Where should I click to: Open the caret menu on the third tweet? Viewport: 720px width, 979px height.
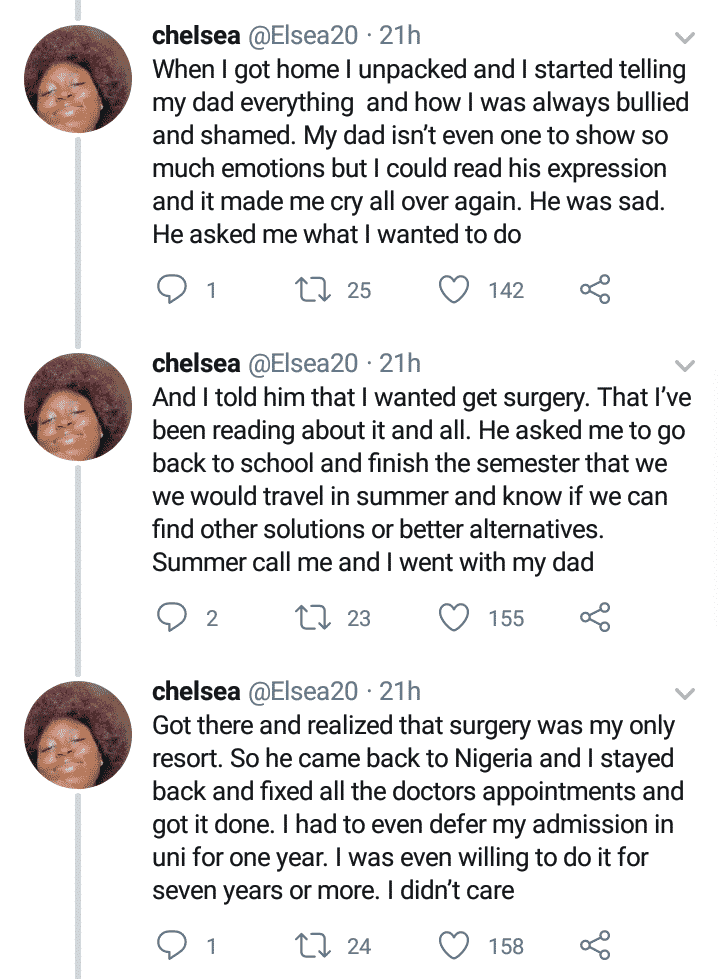685,693
